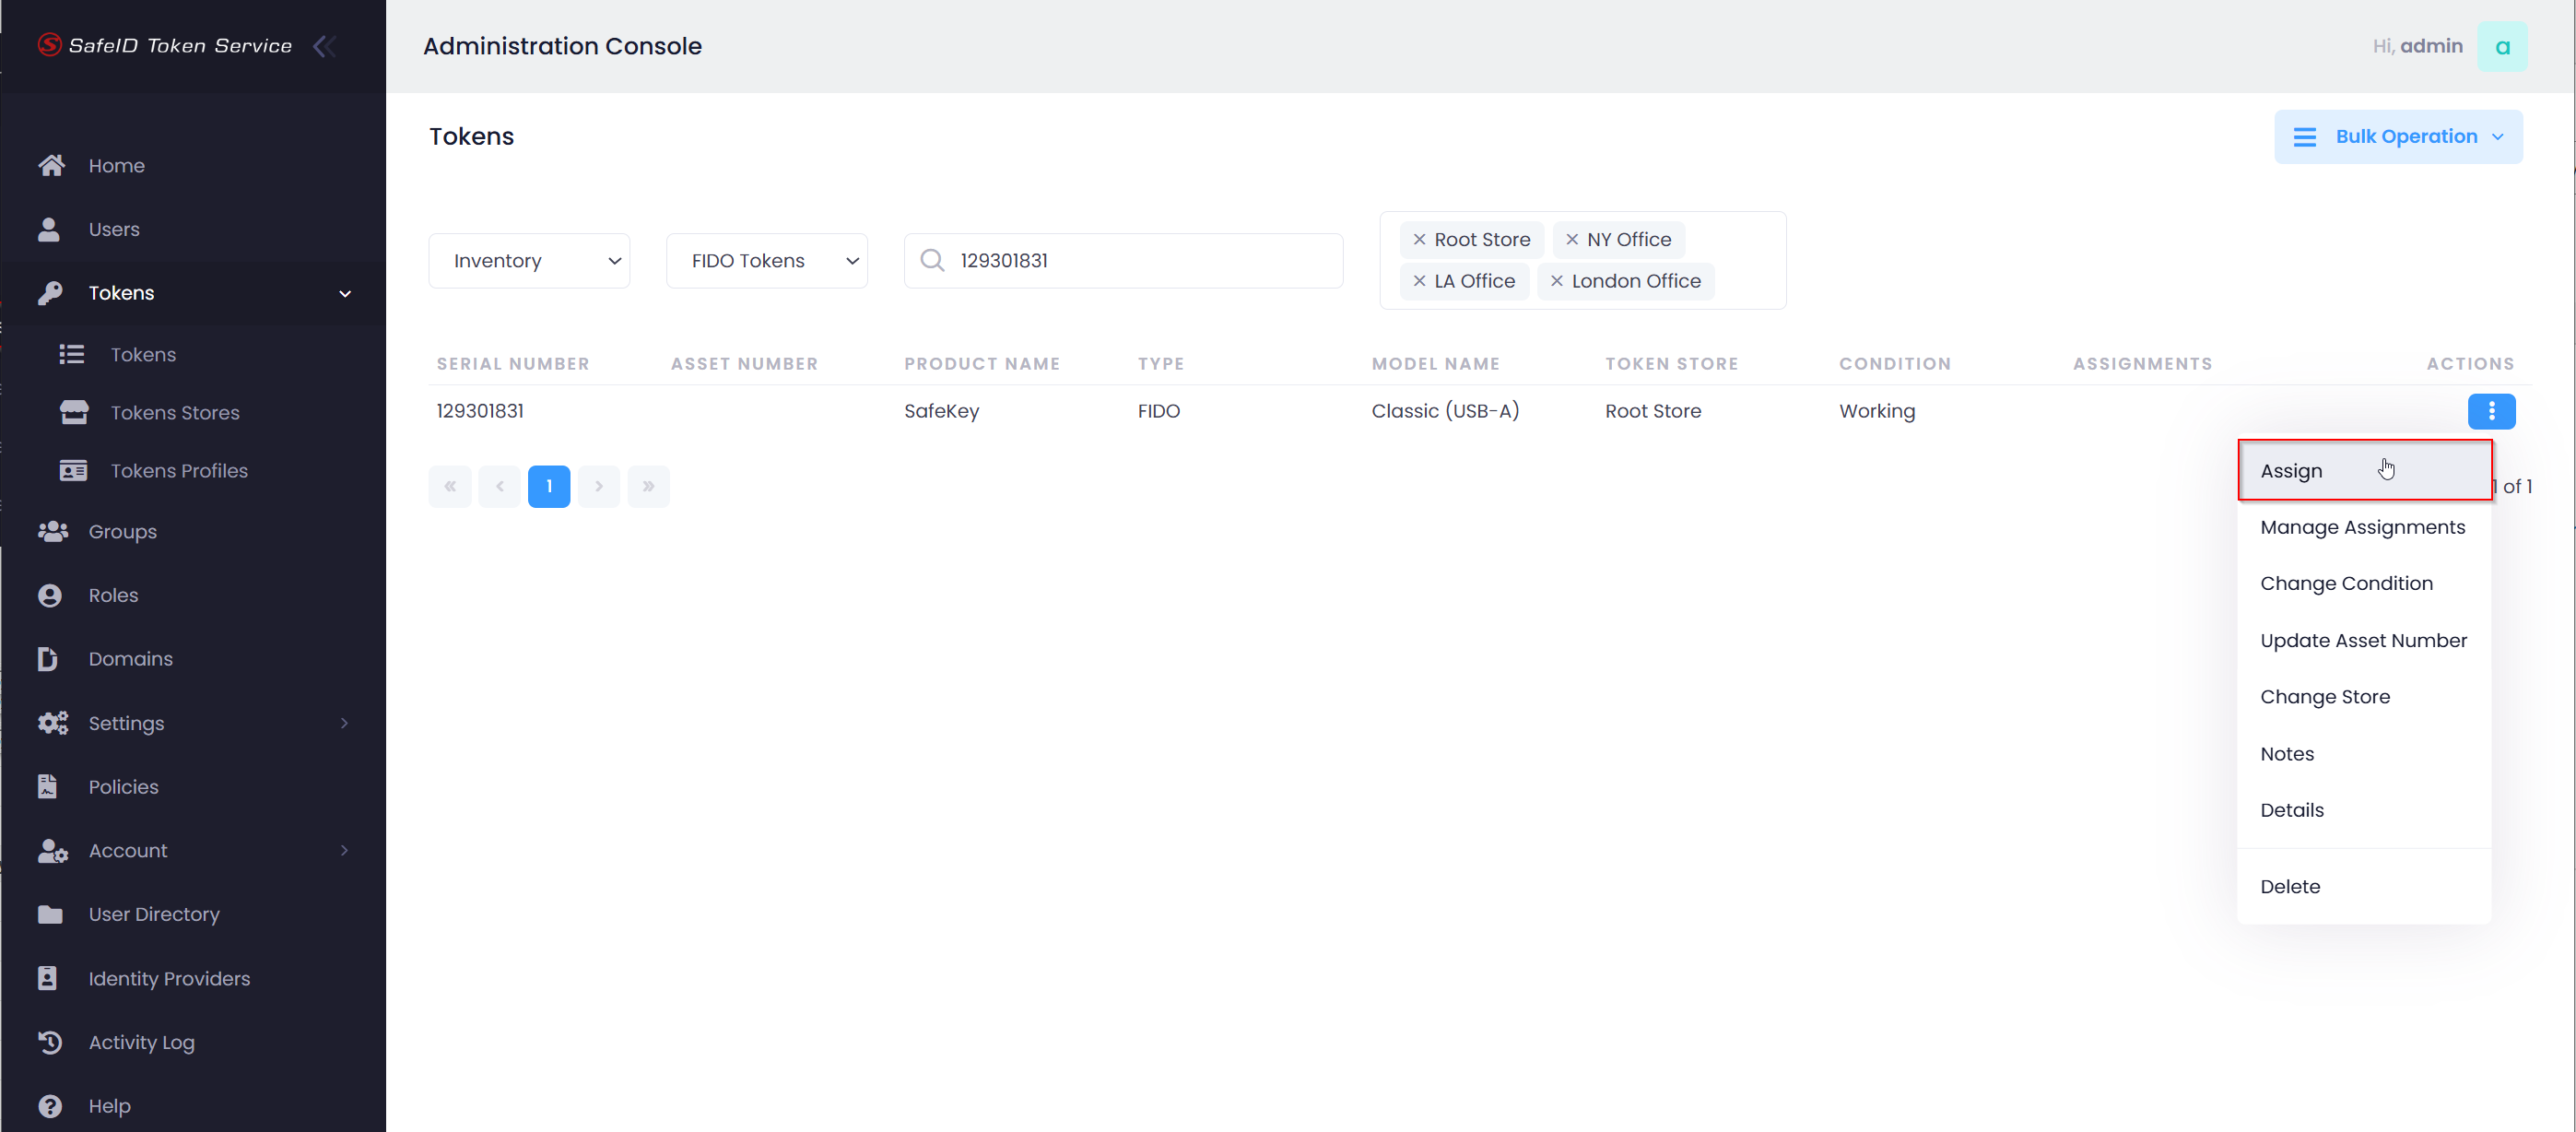This screenshot has width=2576, height=1132.
Task: Select Assign from the actions menu
Action: (x=2292, y=471)
